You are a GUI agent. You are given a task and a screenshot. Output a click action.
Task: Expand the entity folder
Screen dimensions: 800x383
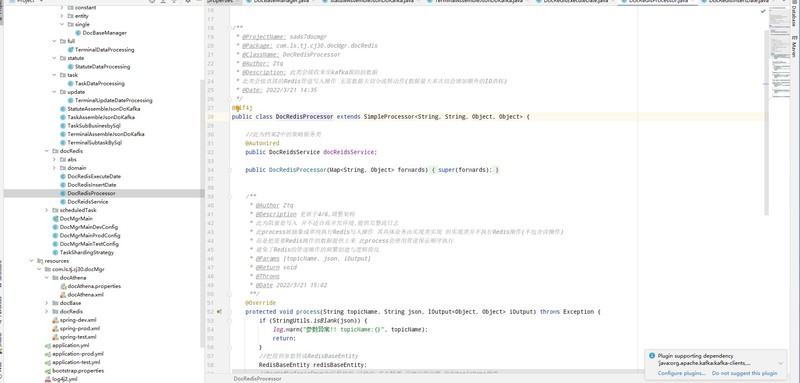(62, 16)
